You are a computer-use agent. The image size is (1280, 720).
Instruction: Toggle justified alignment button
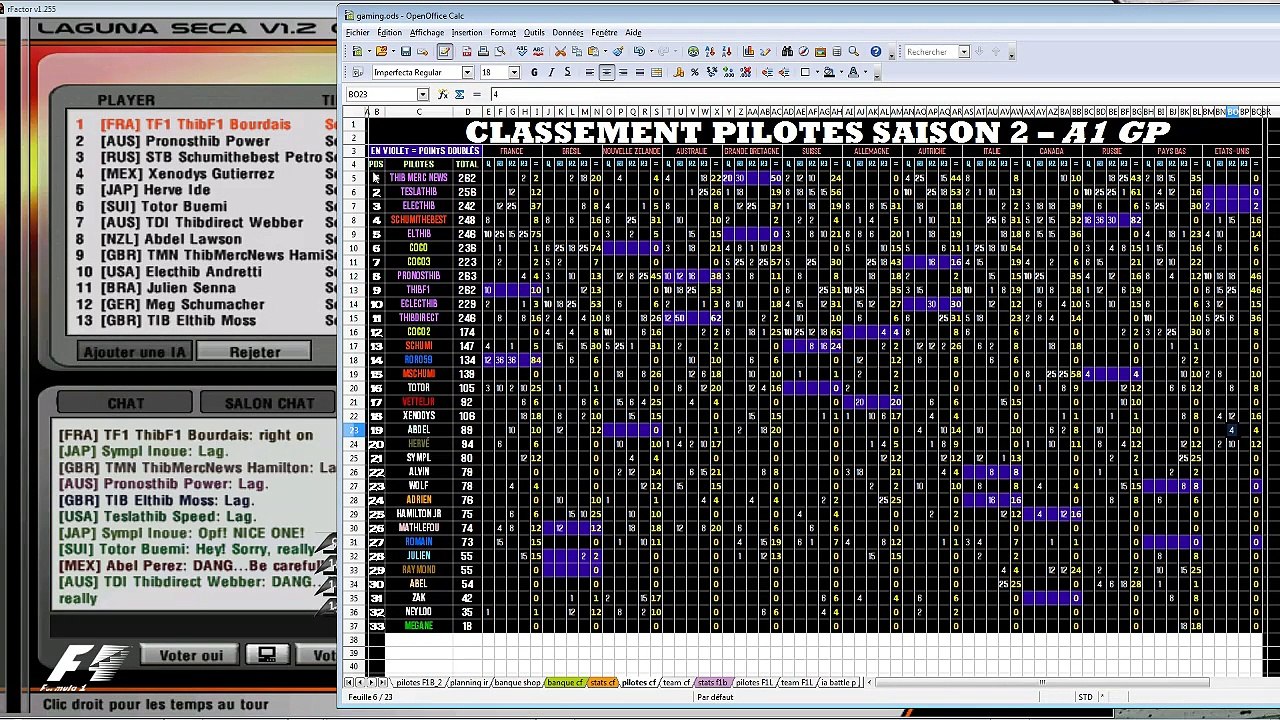[640, 72]
